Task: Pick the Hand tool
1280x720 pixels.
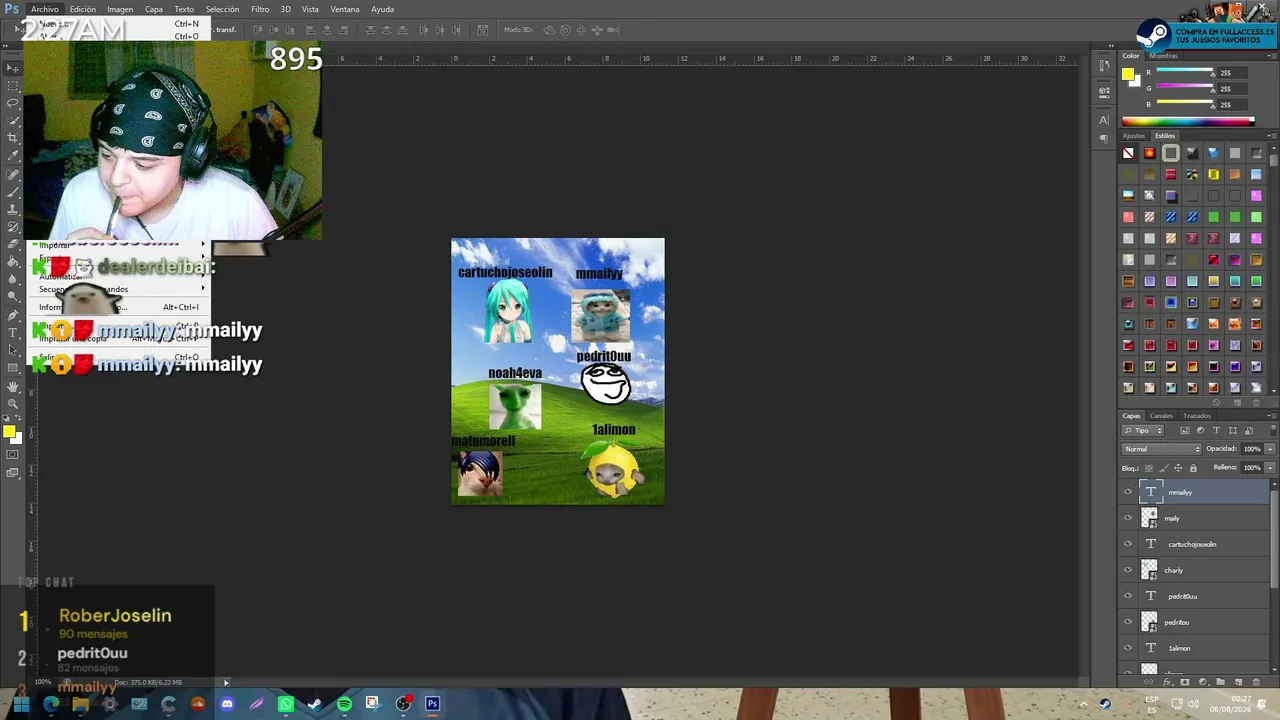Action: (x=13, y=386)
